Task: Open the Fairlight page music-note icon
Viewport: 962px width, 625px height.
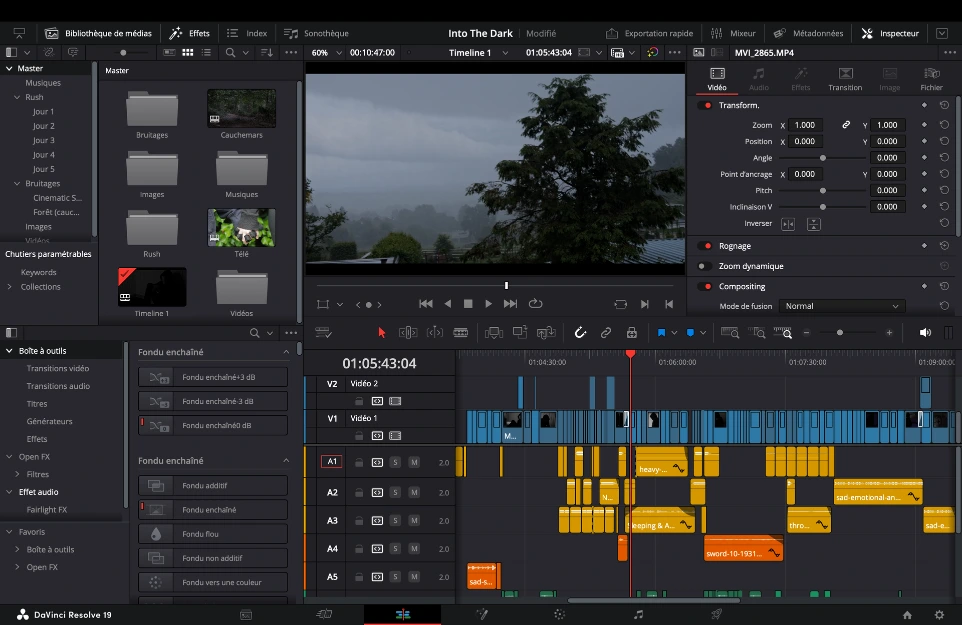Action: click(x=638, y=615)
